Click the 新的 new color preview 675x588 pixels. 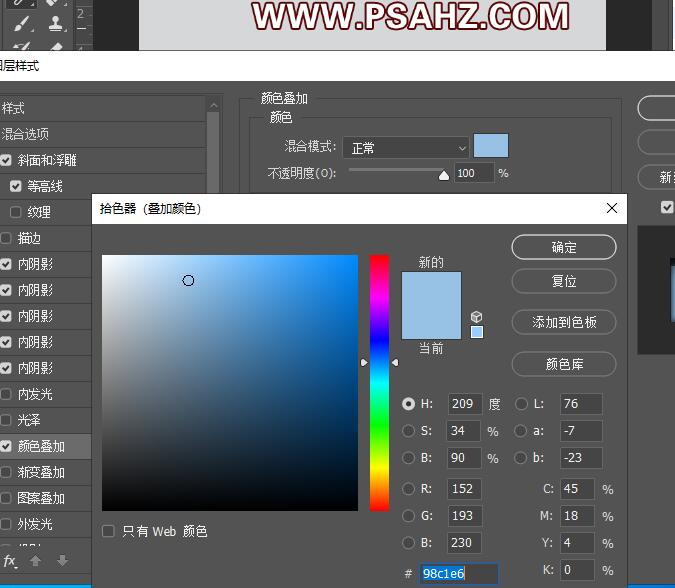point(431,288)
